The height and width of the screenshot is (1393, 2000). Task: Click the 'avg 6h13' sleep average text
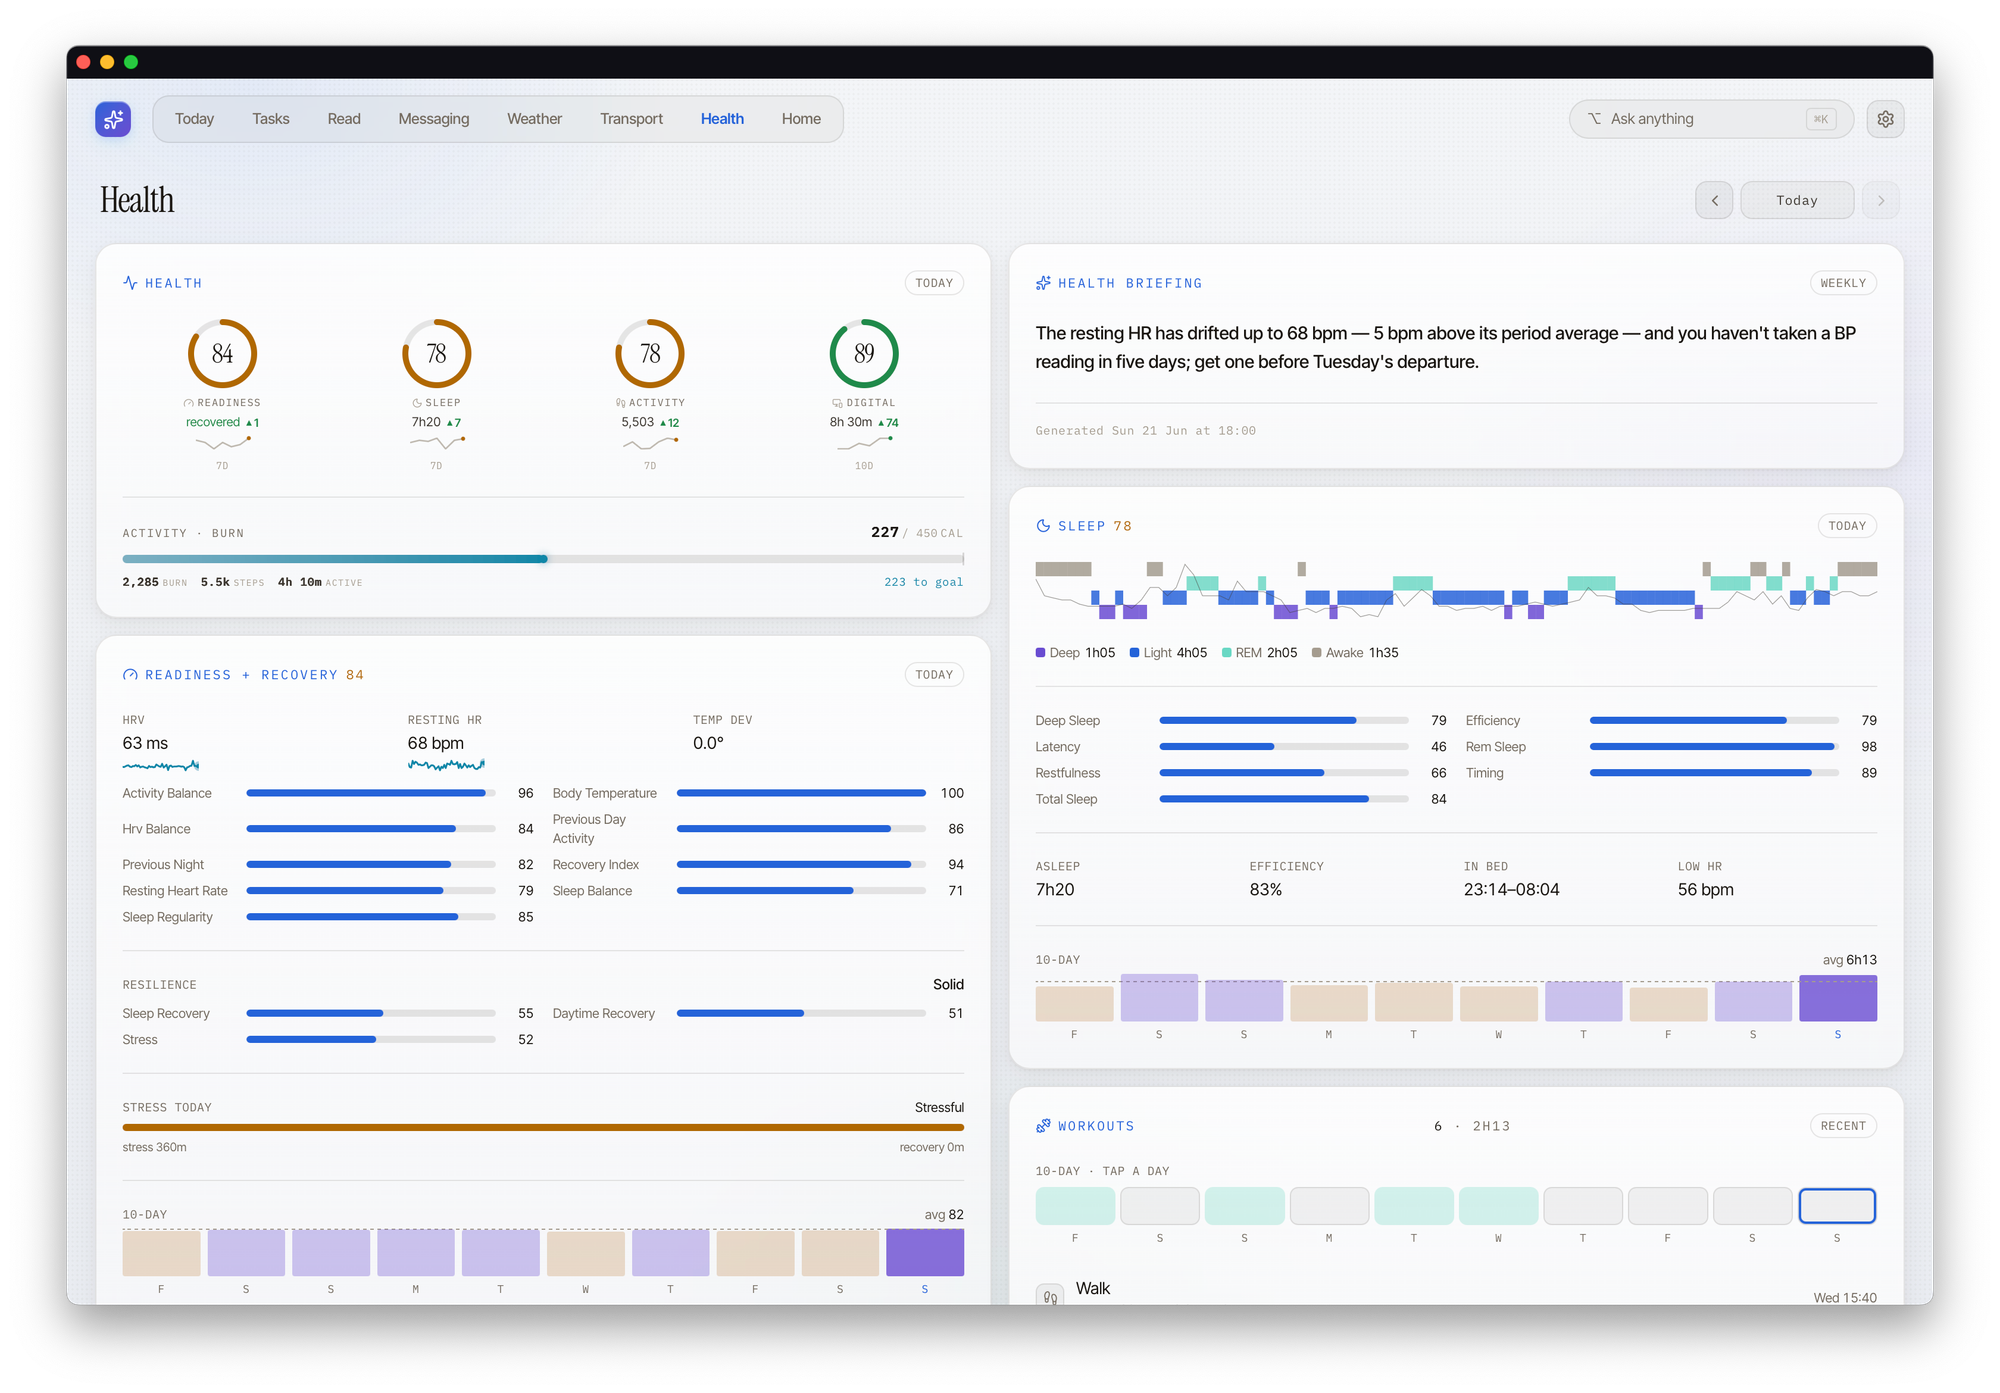pos(1849,960)
